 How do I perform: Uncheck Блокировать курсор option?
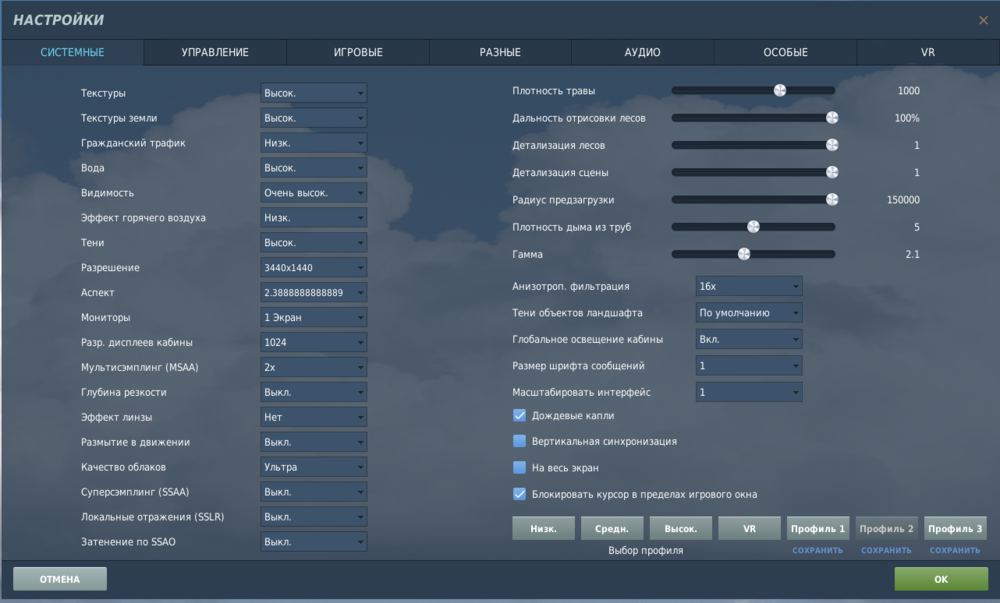pos(519,493)
